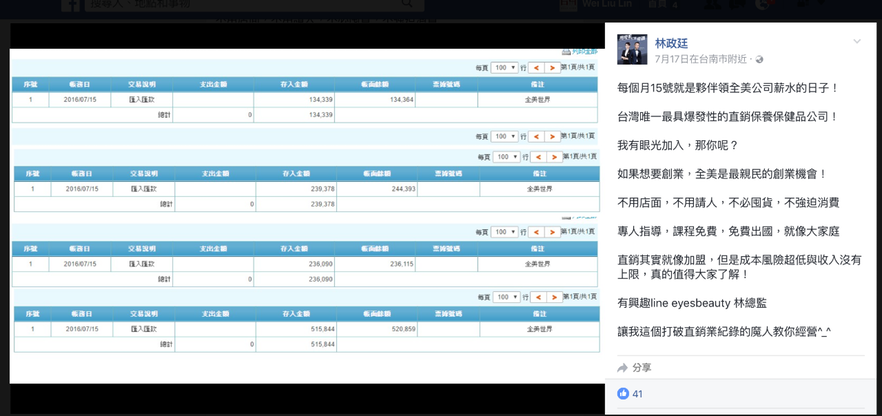The image size is (882, 416).
Task: Open 林政廷 profile name link
Action: pyautogui.click(x=671, y=43)
